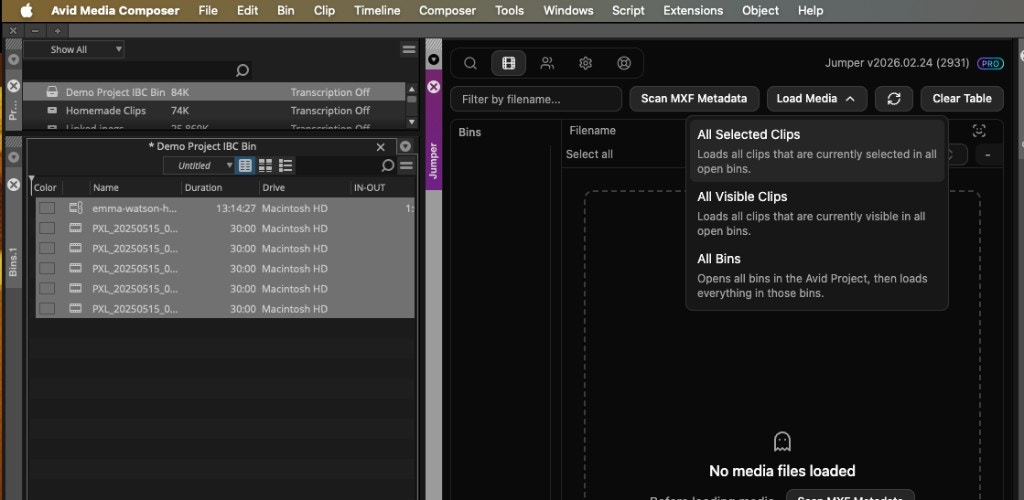Screen dimensions: 1024x500
Task: Click the color box of emma-watson-h... row
Action: (x=46, y=208)
